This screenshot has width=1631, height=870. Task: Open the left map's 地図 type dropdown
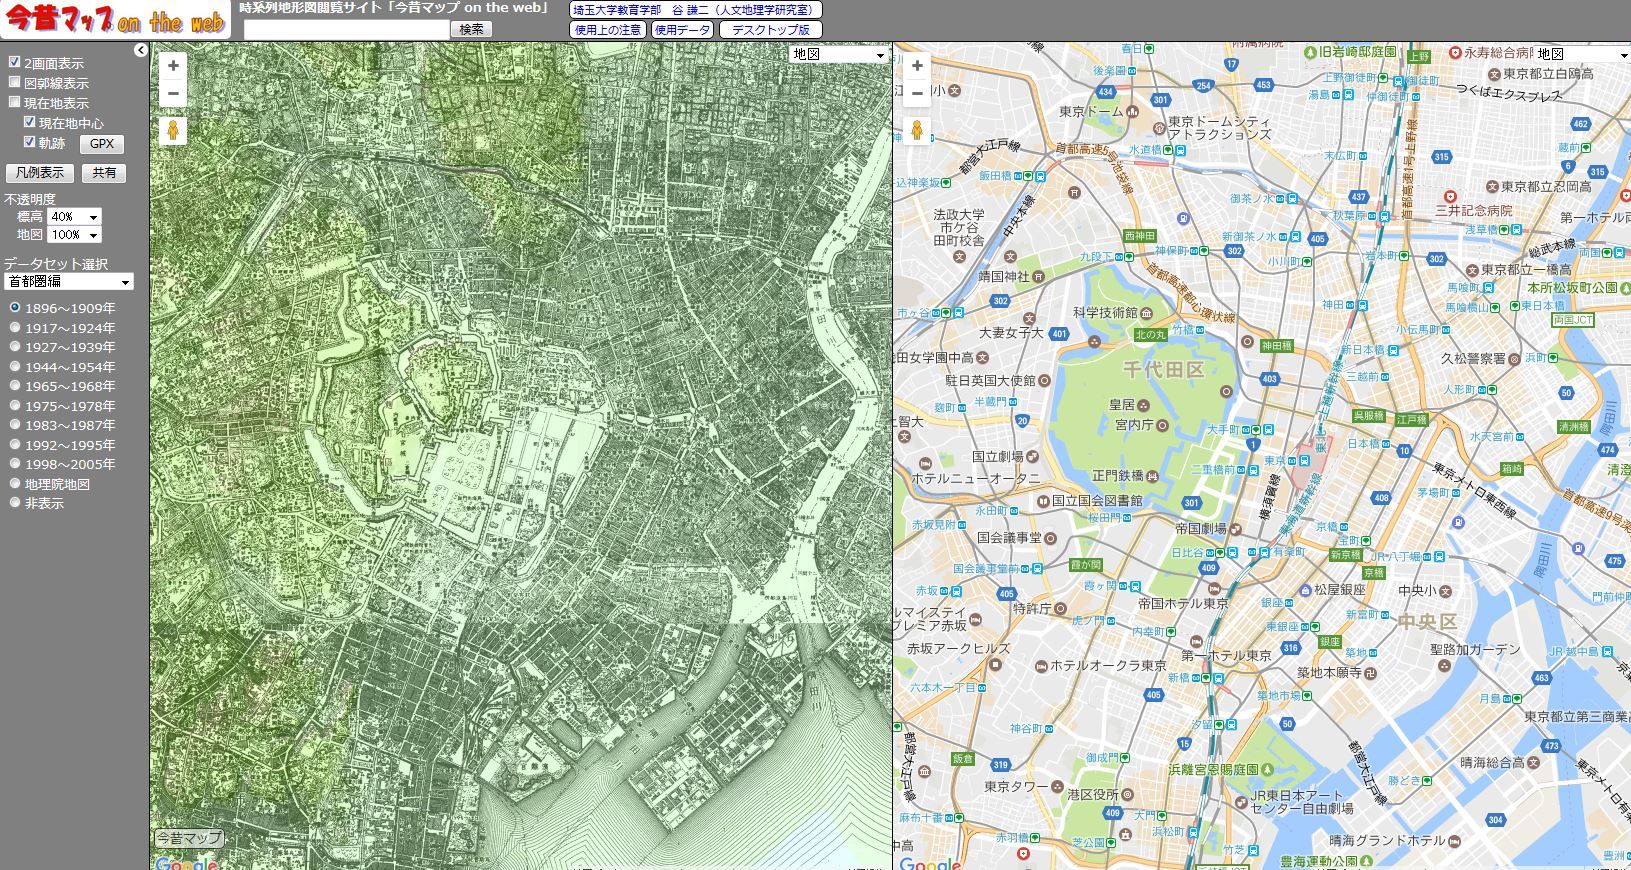point(839,55)
